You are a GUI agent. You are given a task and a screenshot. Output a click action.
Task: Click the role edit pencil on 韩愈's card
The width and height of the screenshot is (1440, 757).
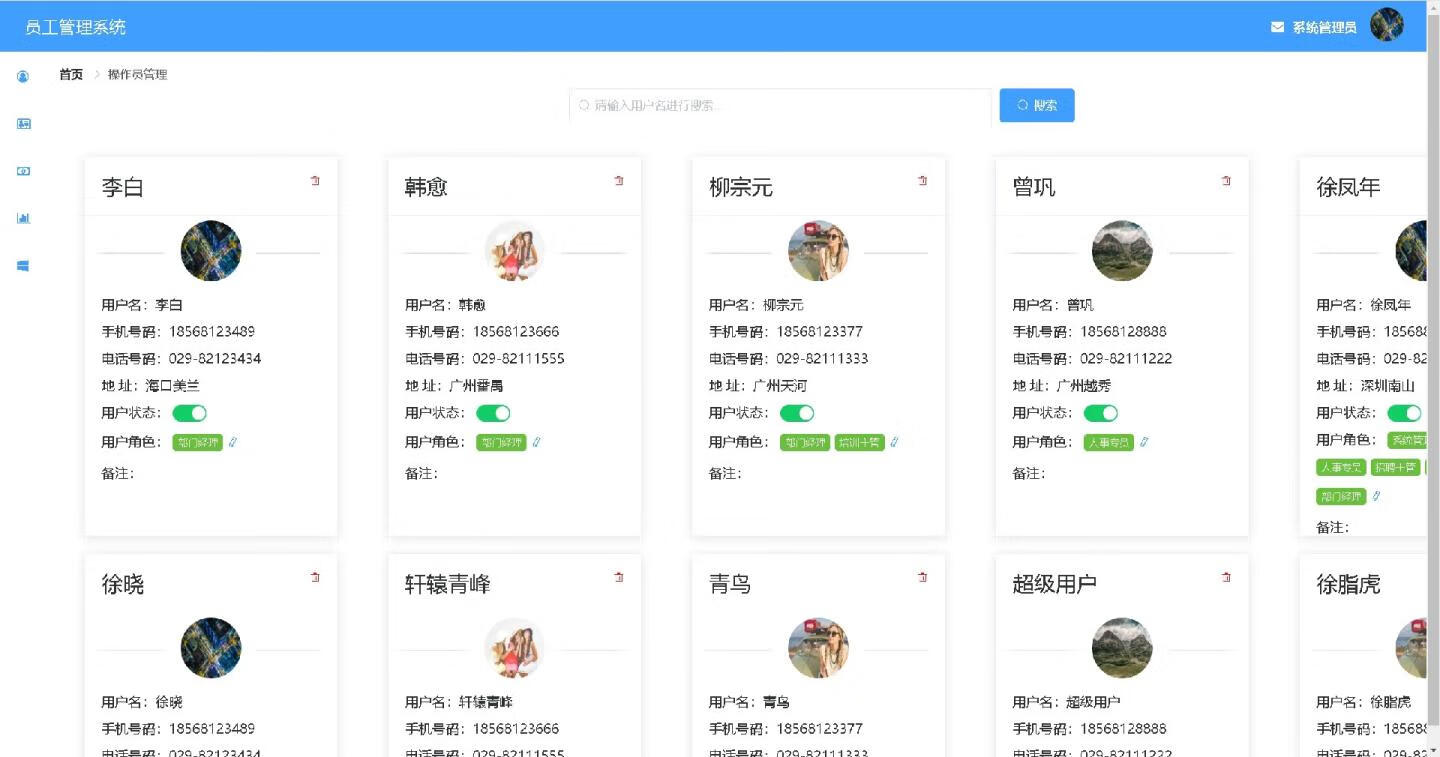537,442
